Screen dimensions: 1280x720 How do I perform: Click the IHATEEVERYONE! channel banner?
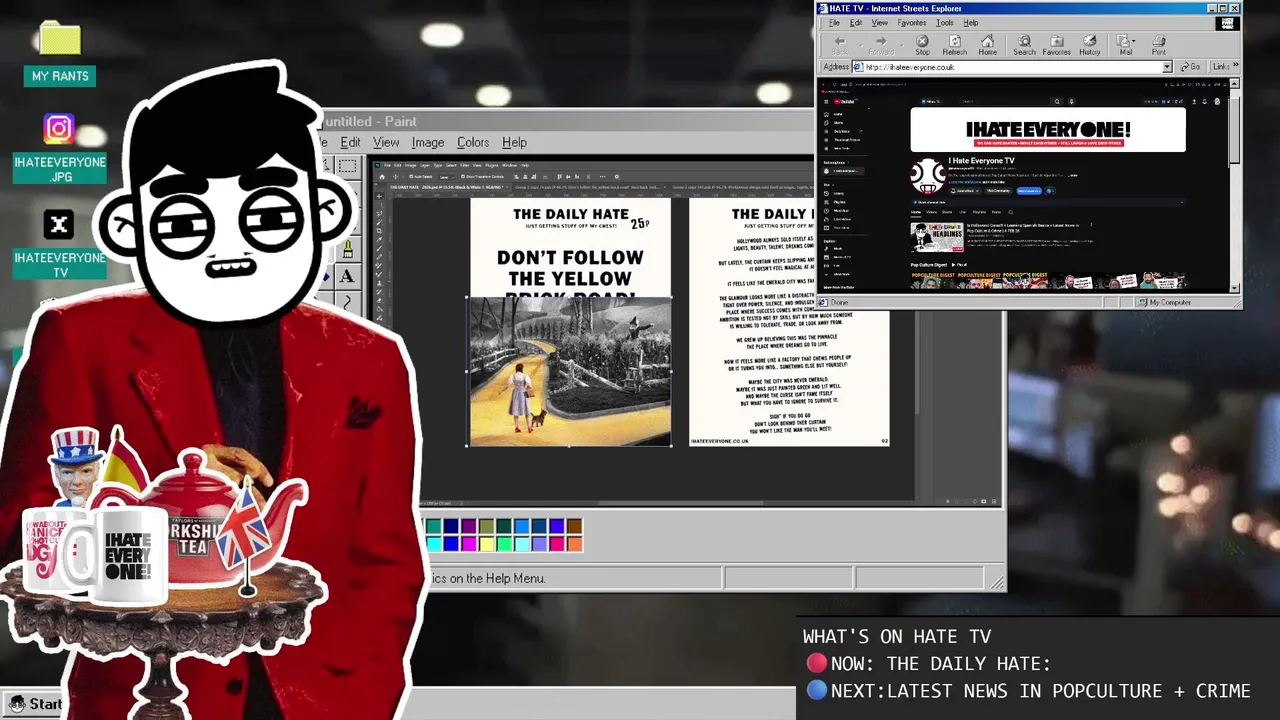tap(1048, 130)
